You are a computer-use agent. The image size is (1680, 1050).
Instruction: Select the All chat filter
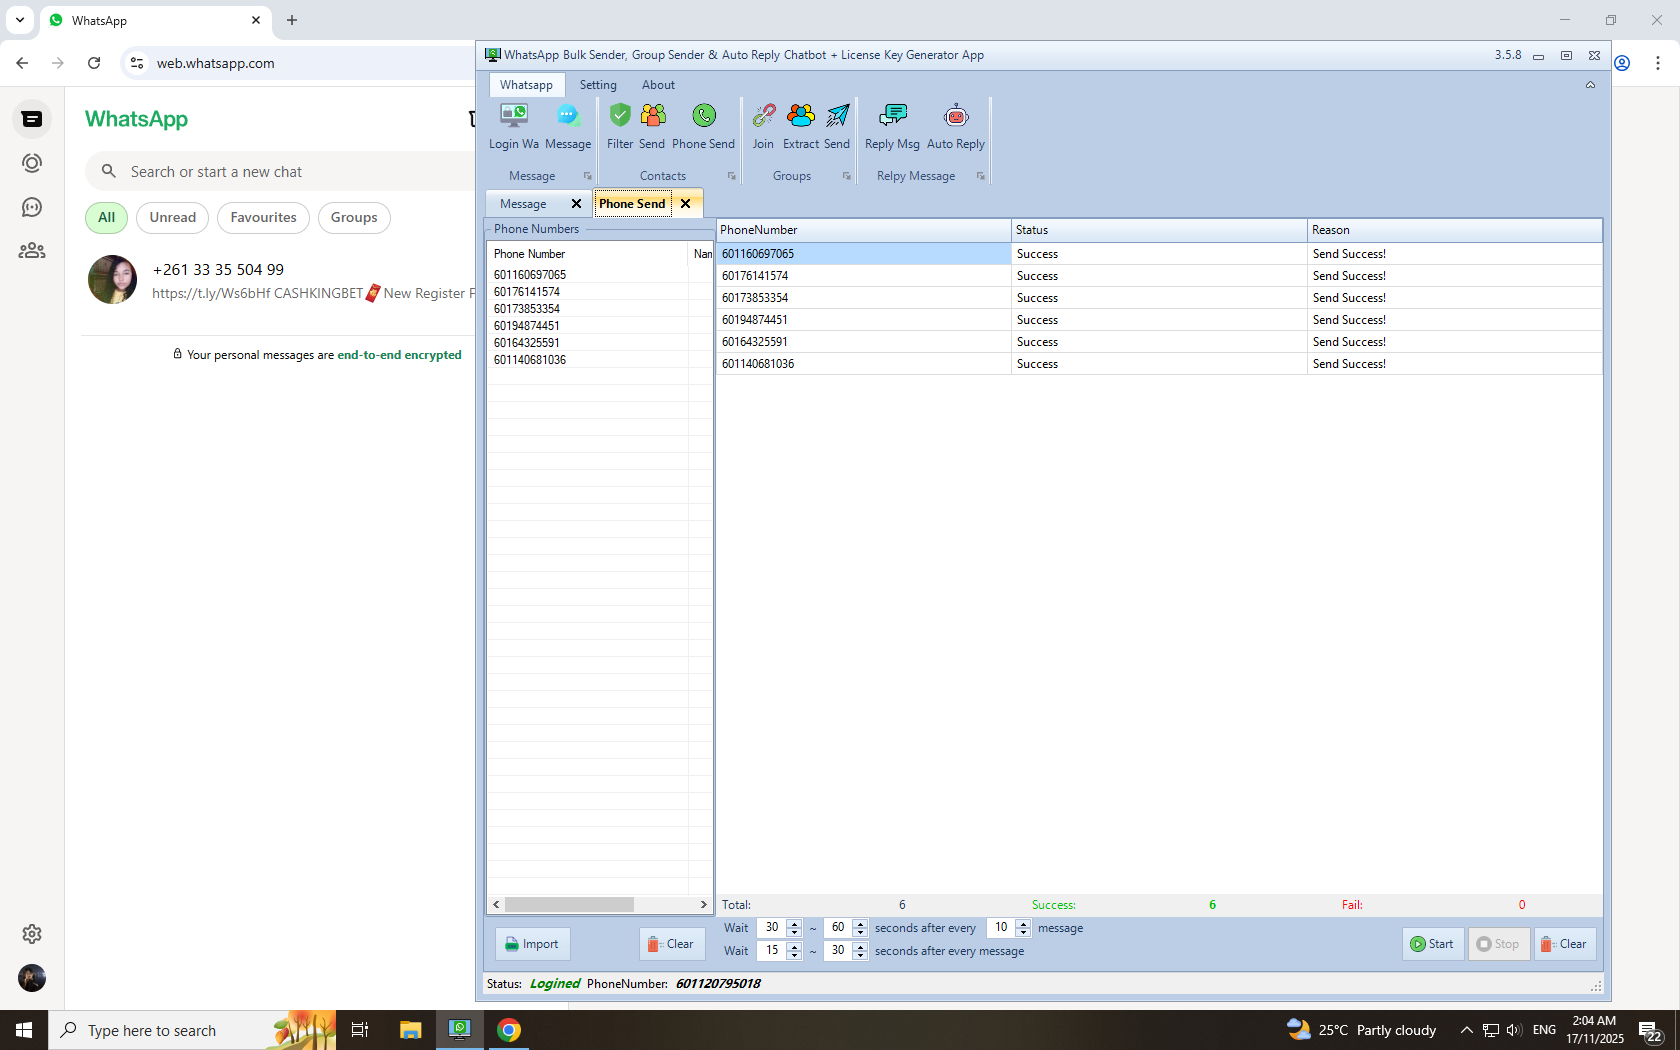click(106, 218)
